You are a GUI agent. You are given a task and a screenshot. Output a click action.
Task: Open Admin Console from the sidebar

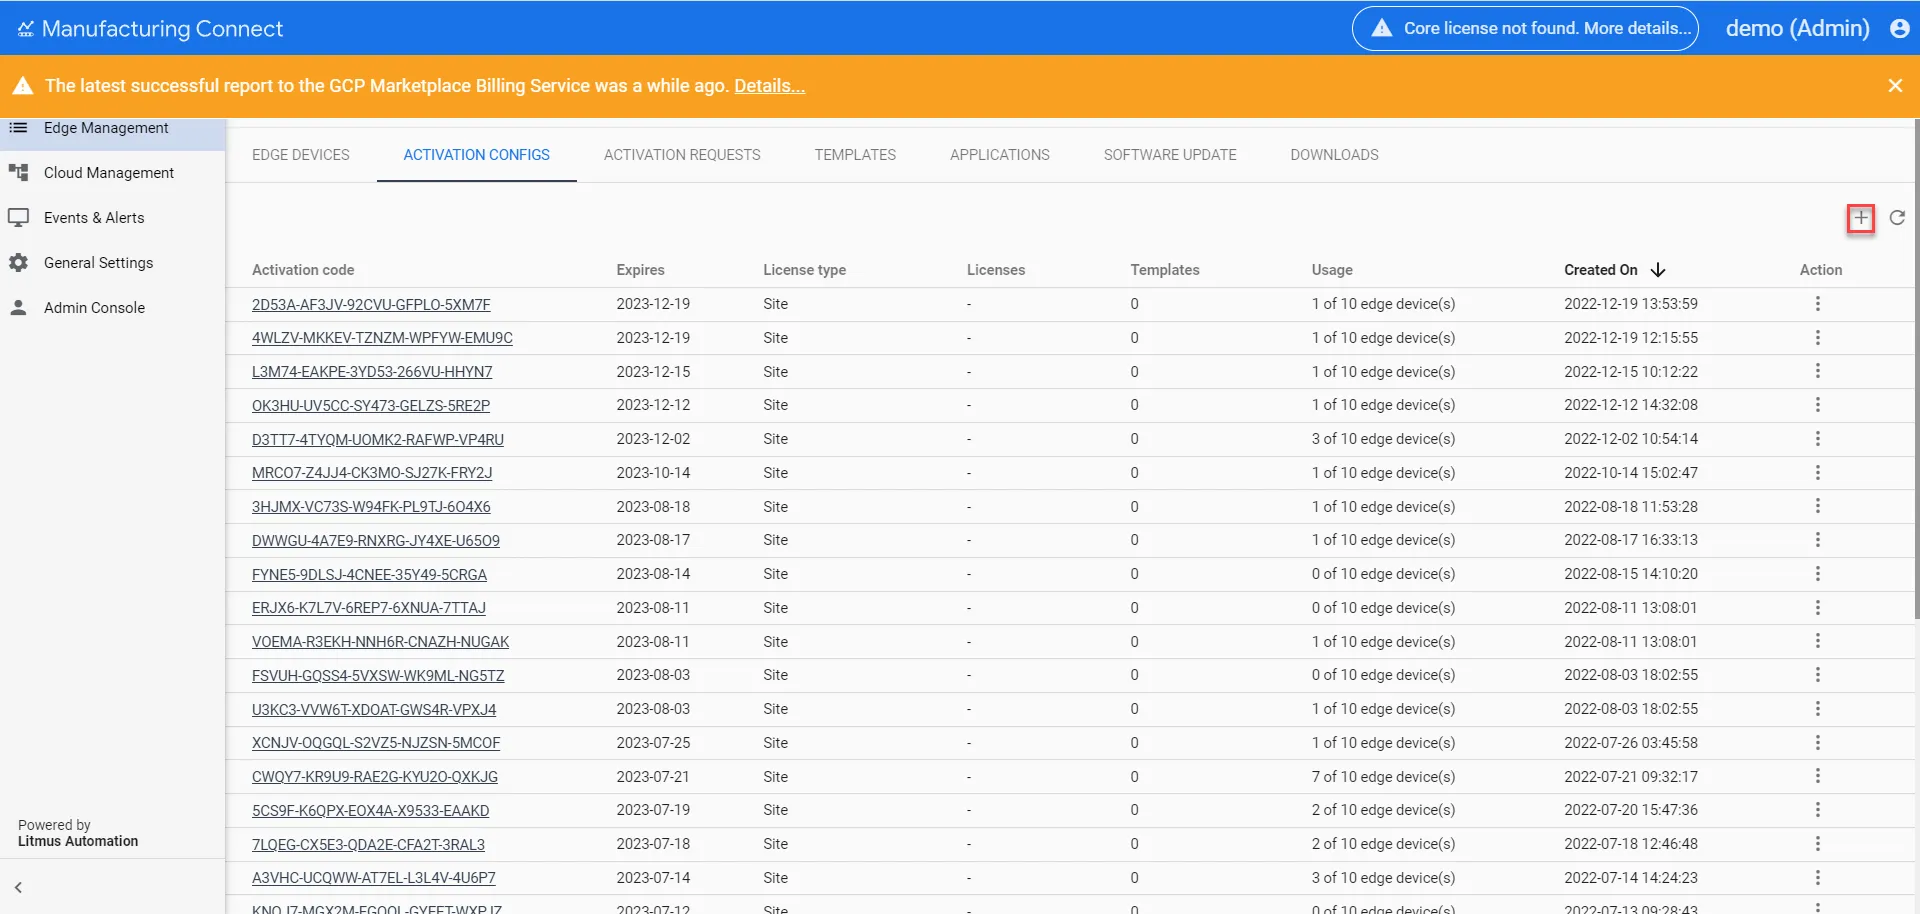(x=94, y=308)
